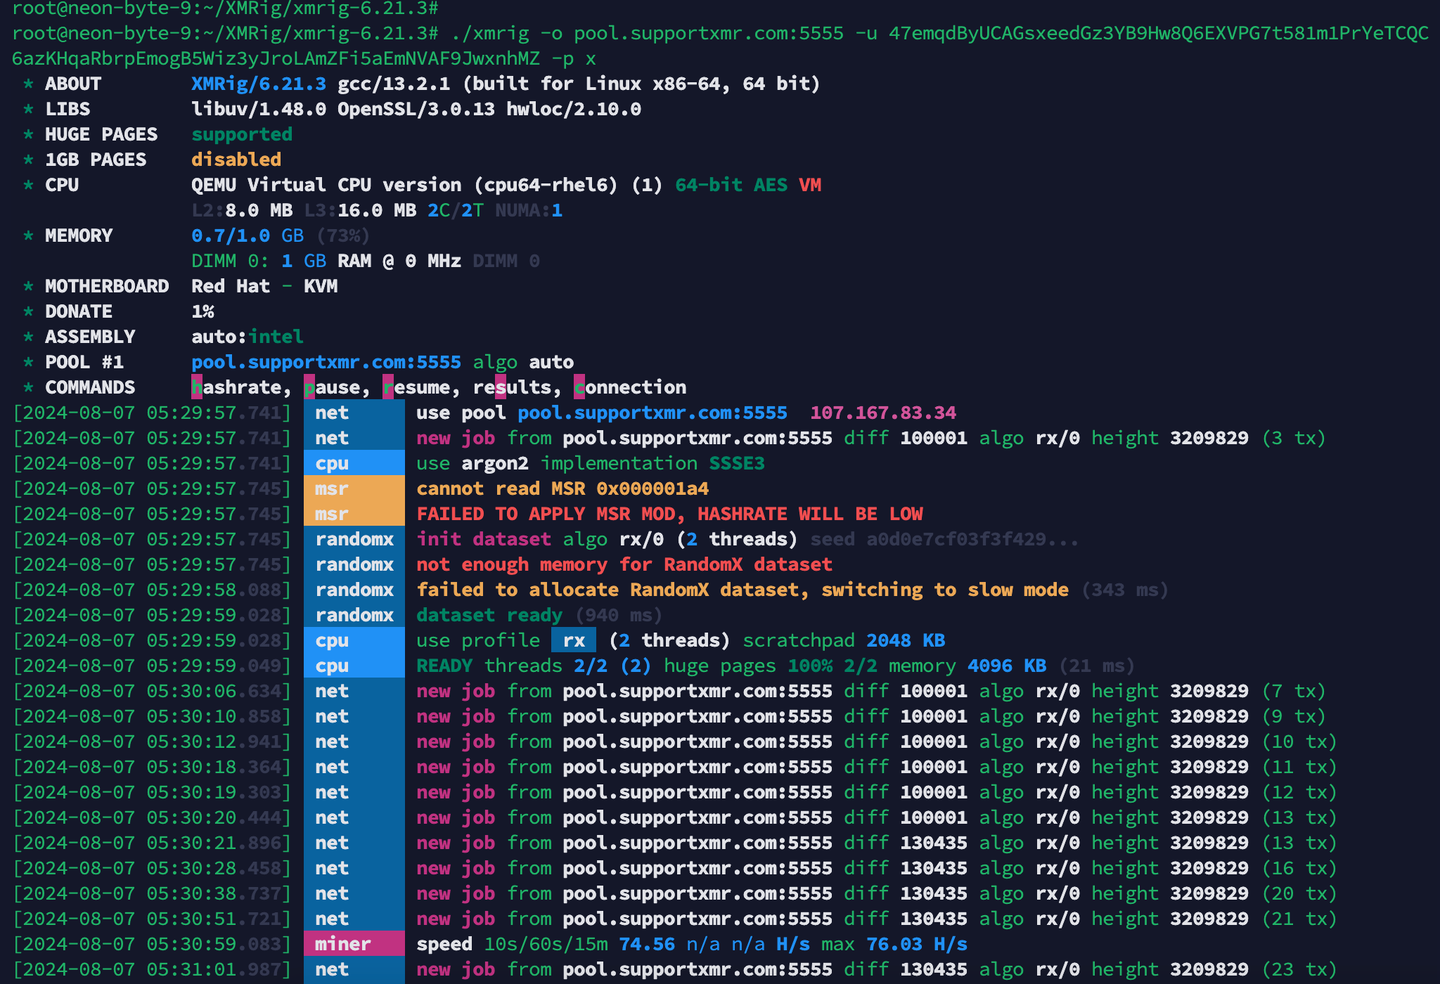
Task: Click the XMRig/6.21.3 version text
Action: [x=258, y=83]
